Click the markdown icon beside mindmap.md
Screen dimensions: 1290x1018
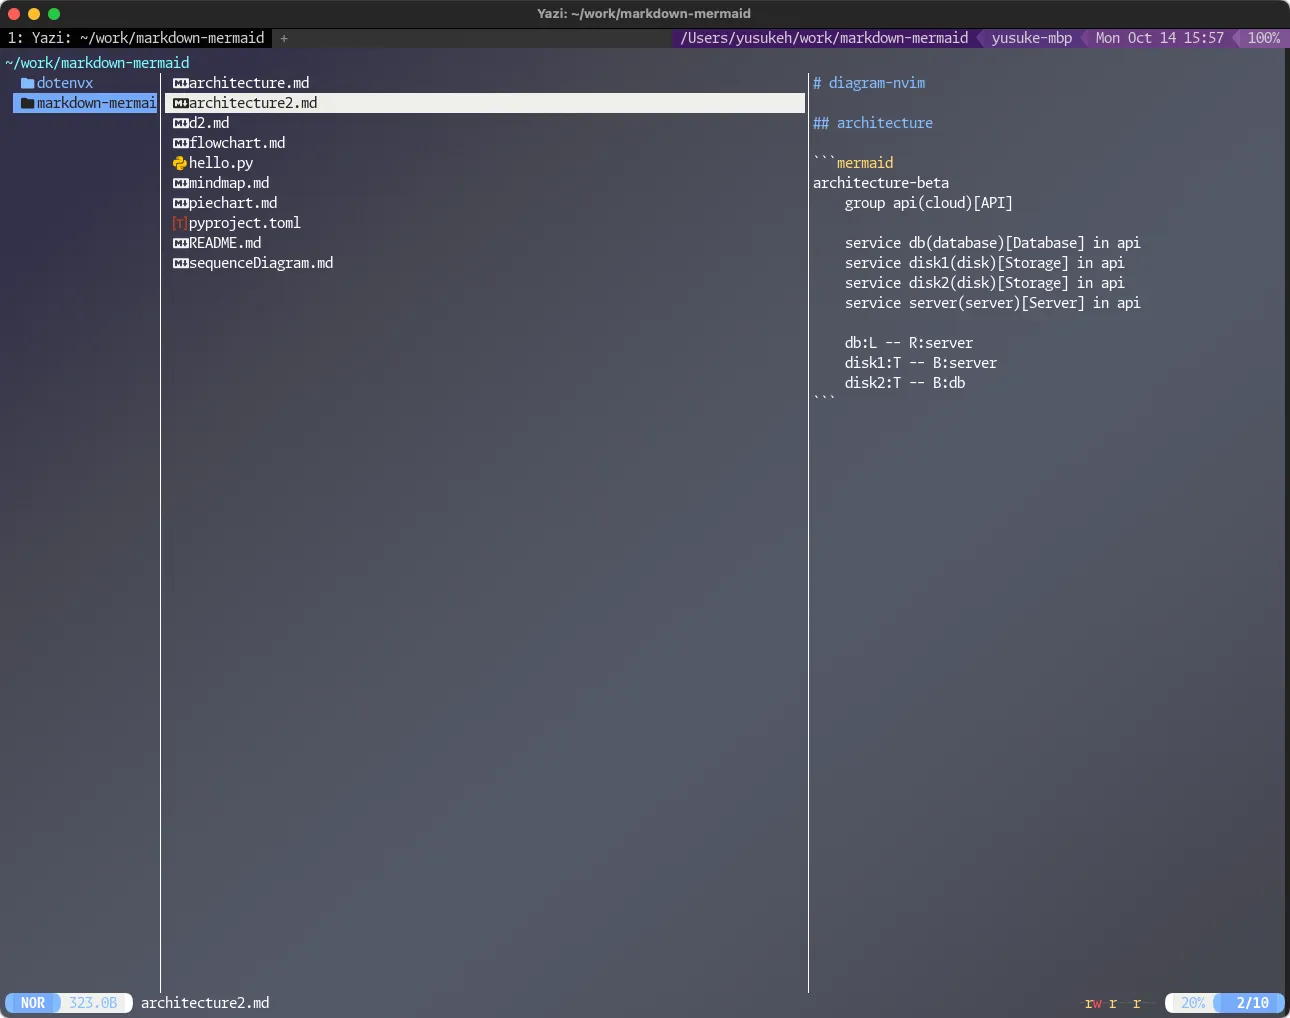tap(180, 183)
